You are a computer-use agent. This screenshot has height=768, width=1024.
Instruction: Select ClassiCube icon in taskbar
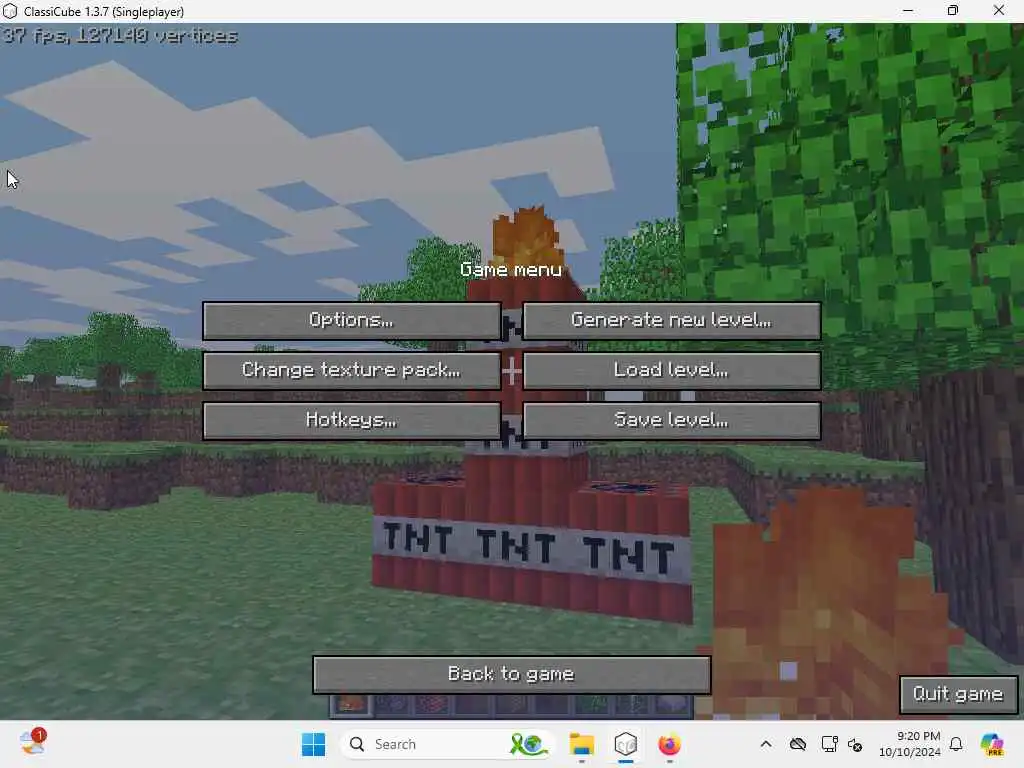point(626,744)
